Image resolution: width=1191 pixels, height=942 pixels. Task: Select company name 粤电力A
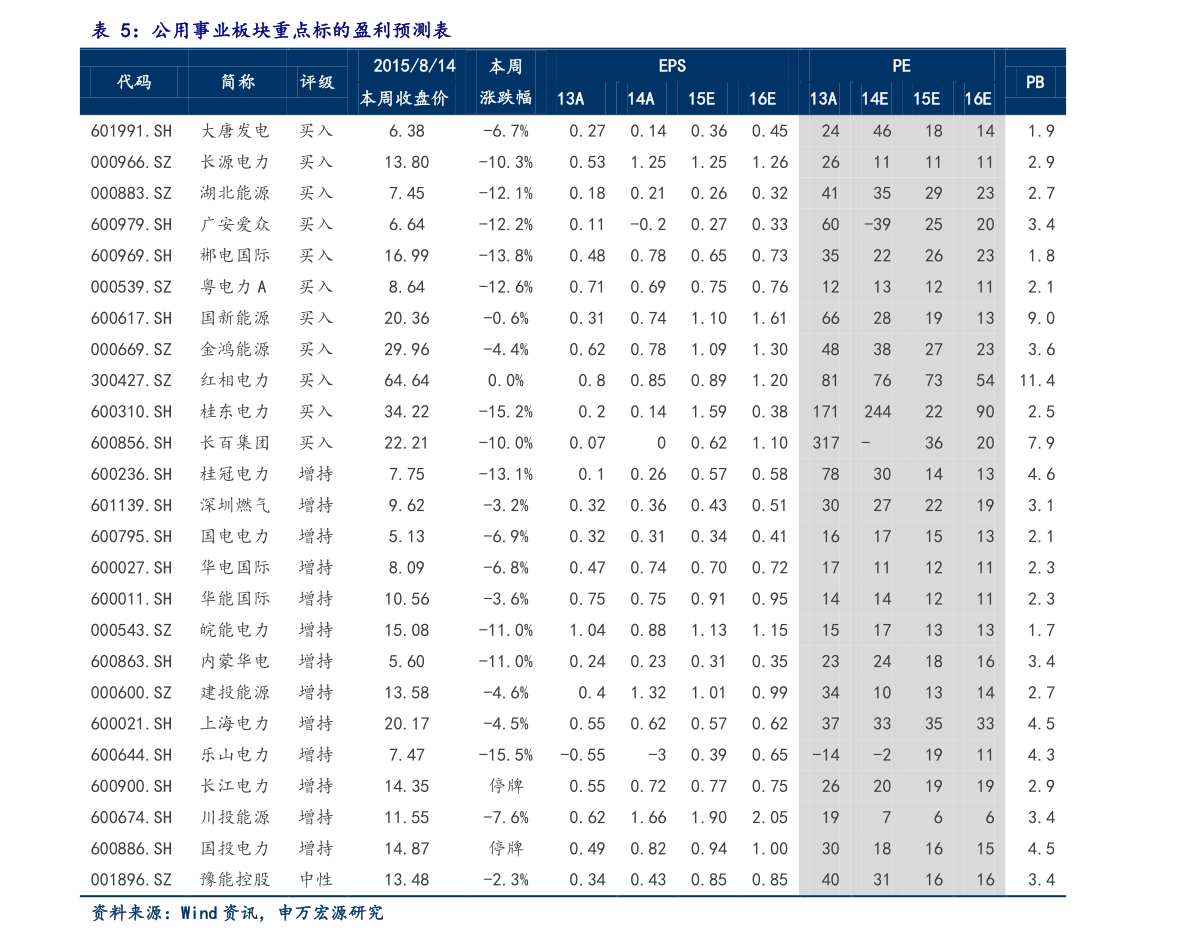(x=234, y=286)
